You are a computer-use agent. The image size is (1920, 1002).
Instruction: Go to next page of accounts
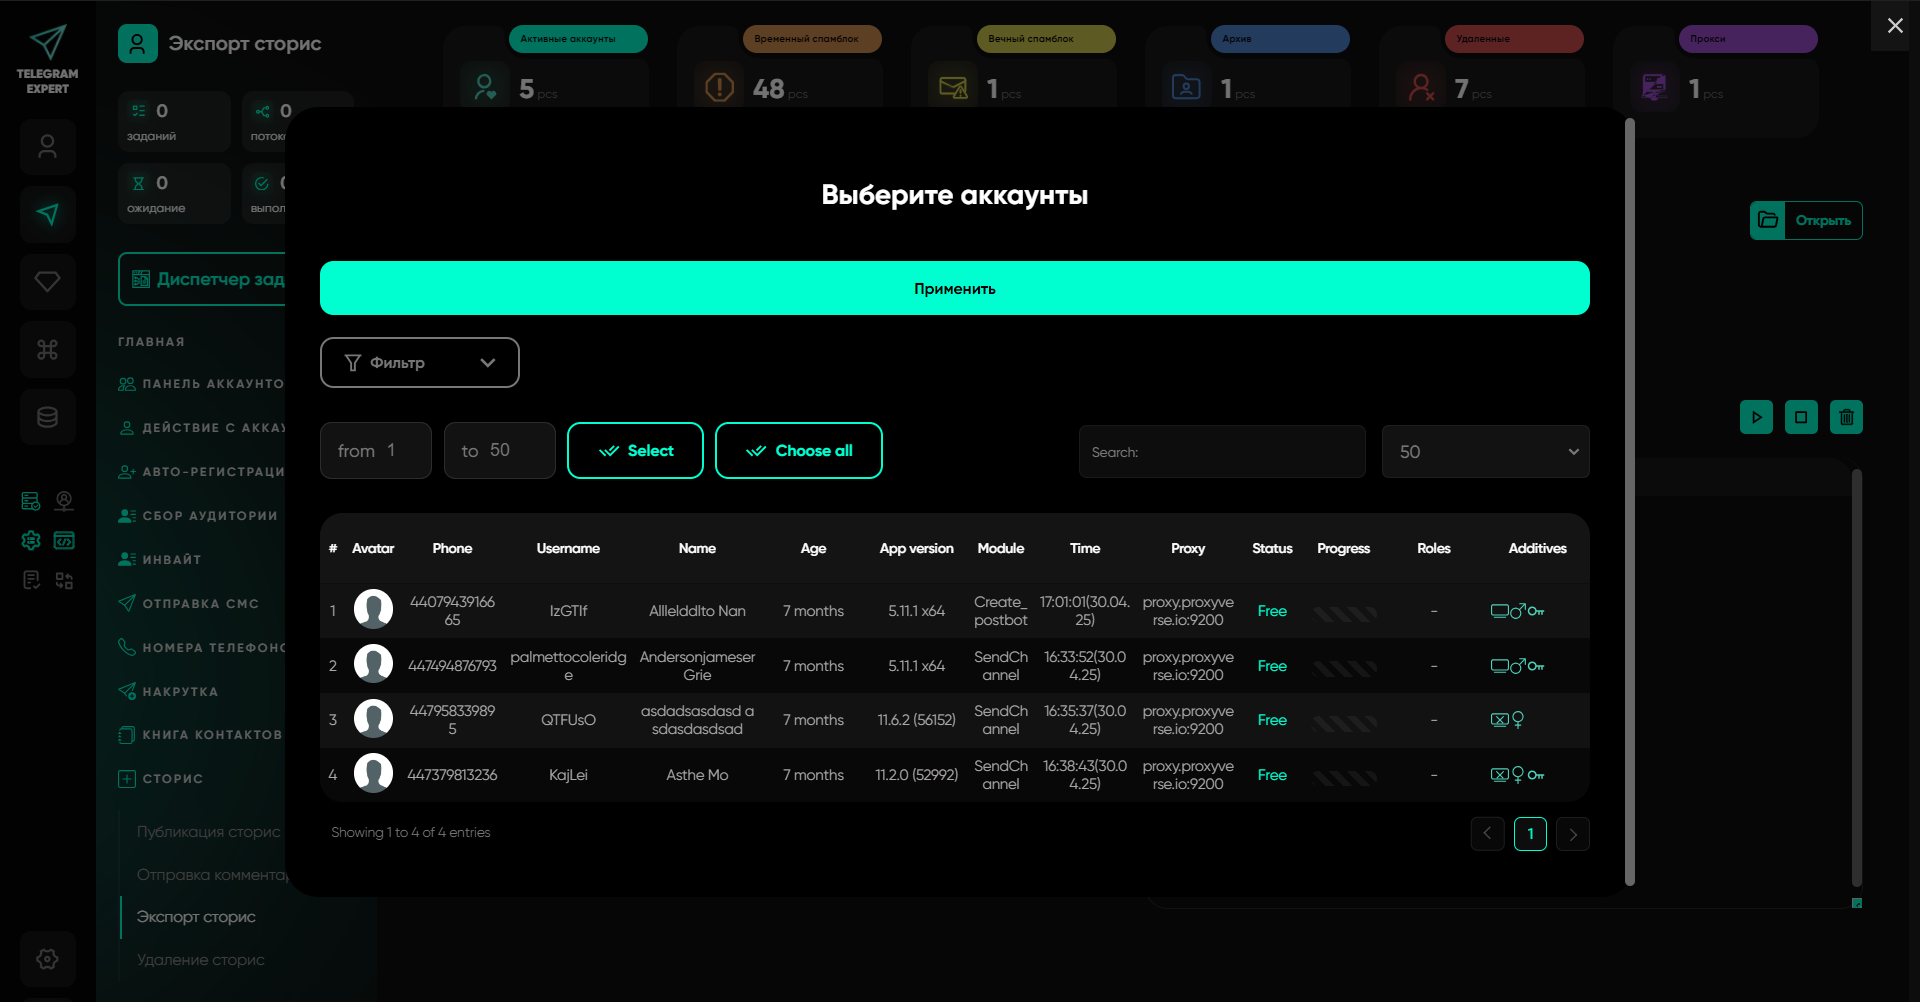tap(1572, 834)
